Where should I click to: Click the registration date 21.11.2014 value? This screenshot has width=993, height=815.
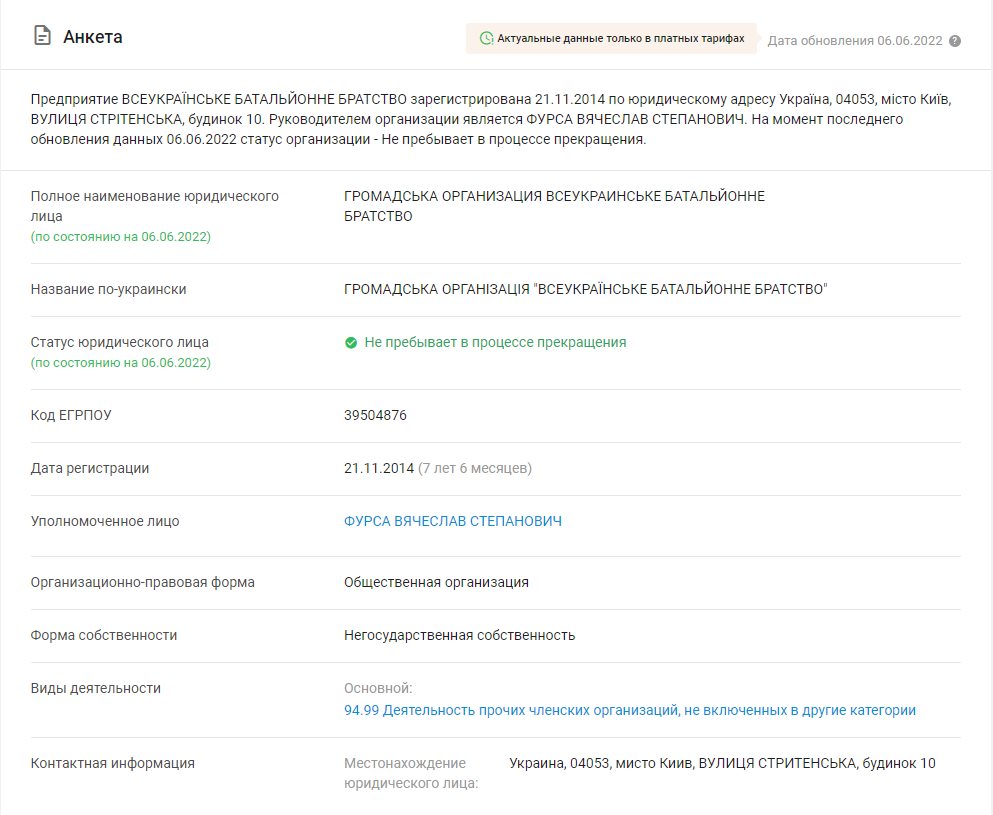[378, 468]
